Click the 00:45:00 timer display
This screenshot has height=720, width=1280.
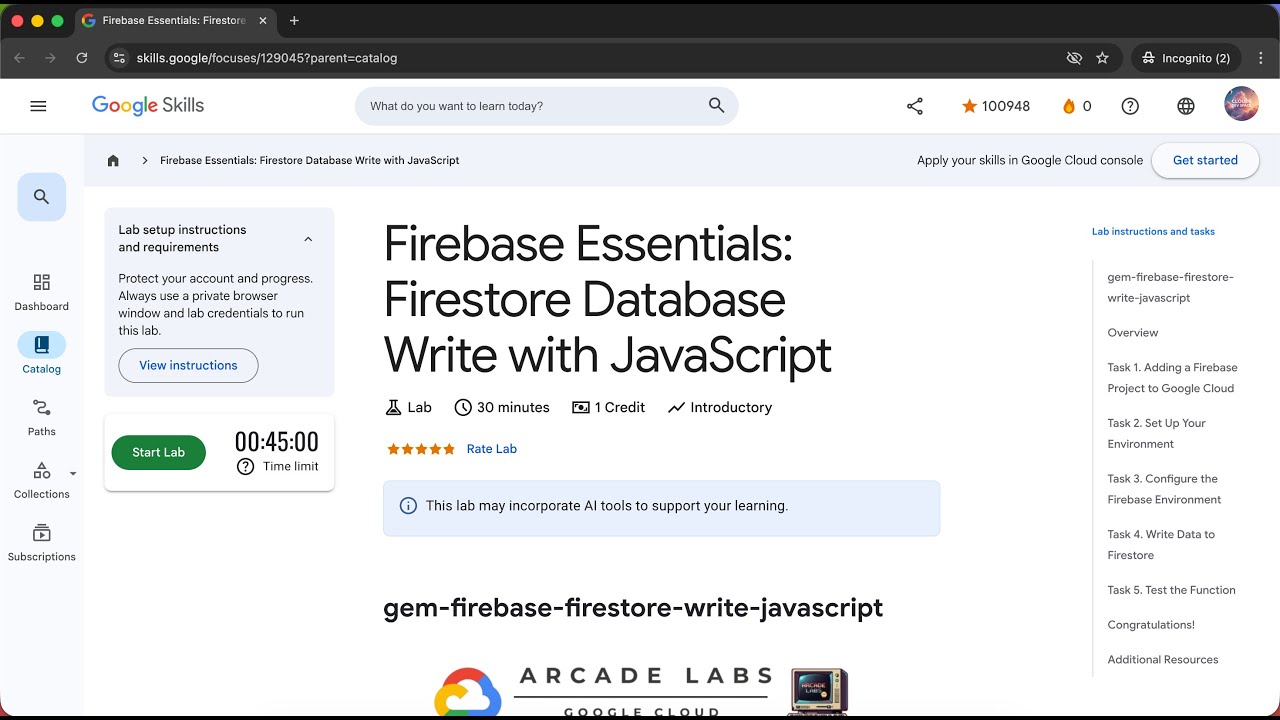click(277, 442)
